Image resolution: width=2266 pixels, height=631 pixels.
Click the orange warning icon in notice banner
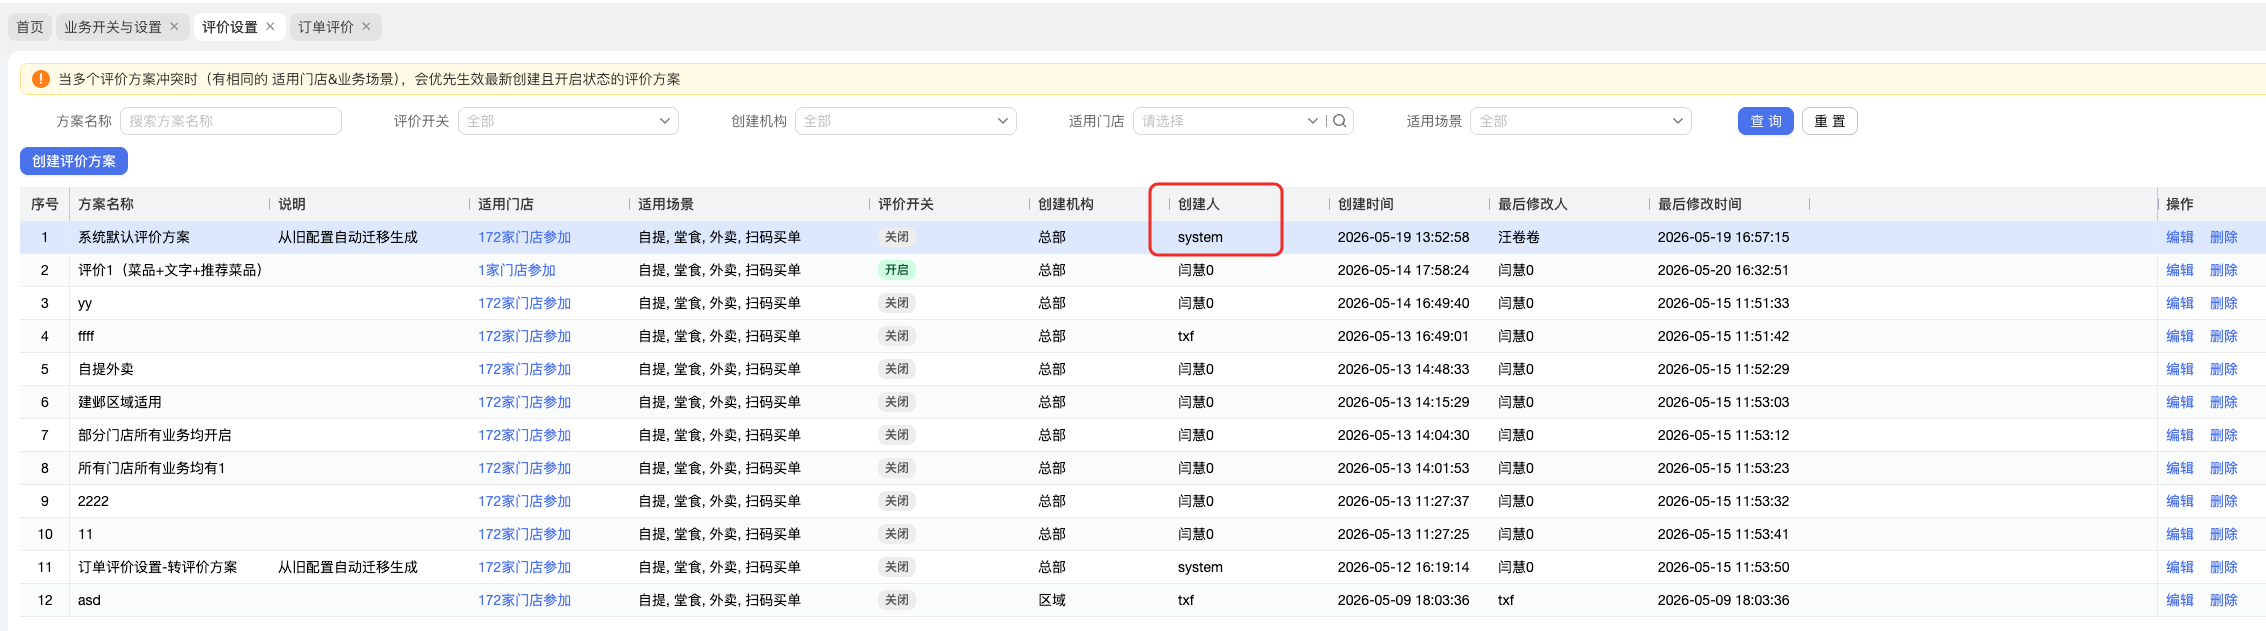41,79
